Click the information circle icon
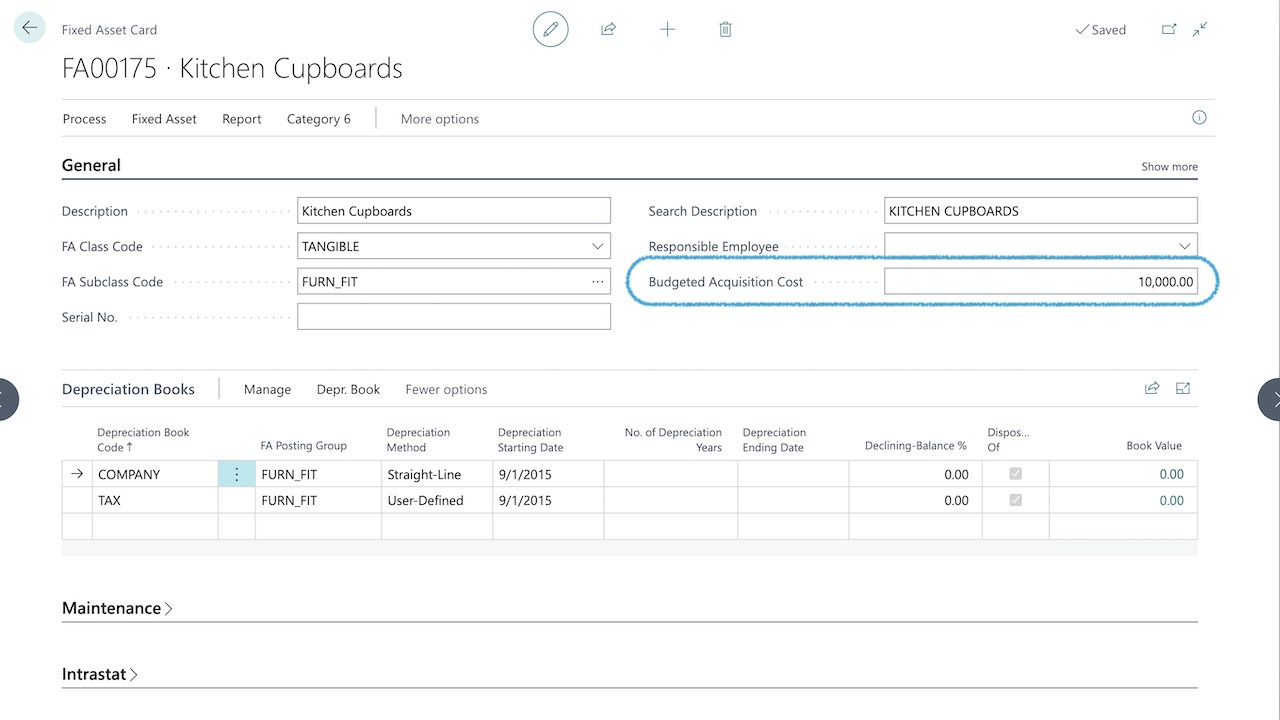Viewport: 1280px width, 720px height. [x=1199, y=118]
